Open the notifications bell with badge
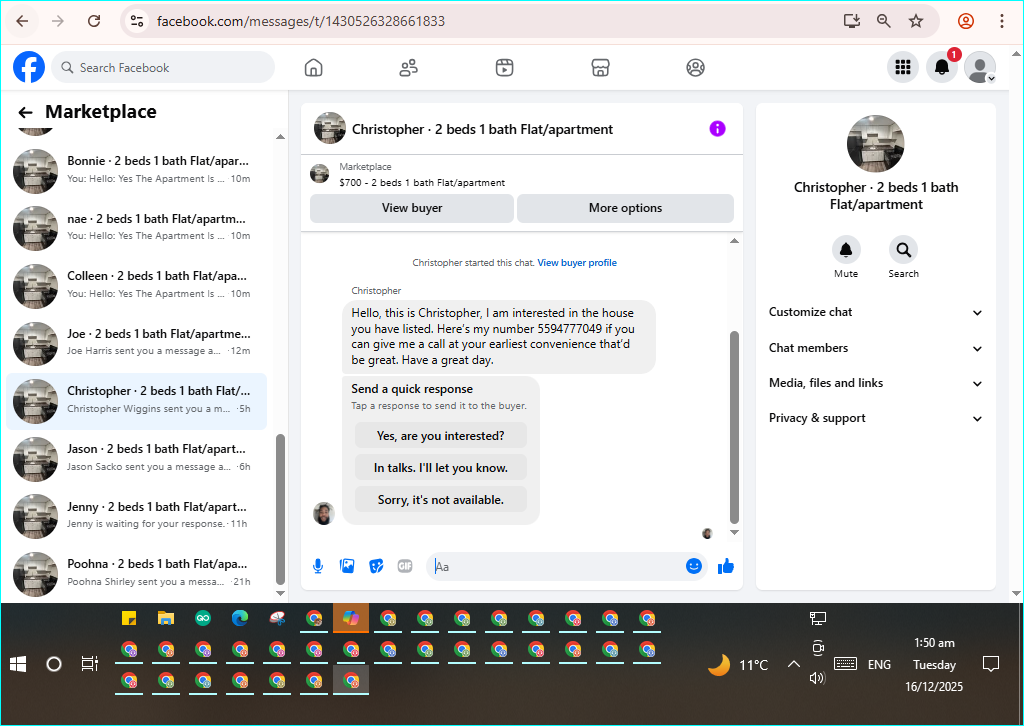Image resolution: width=1024 pixels, height=726 pixels. point(942,67)
